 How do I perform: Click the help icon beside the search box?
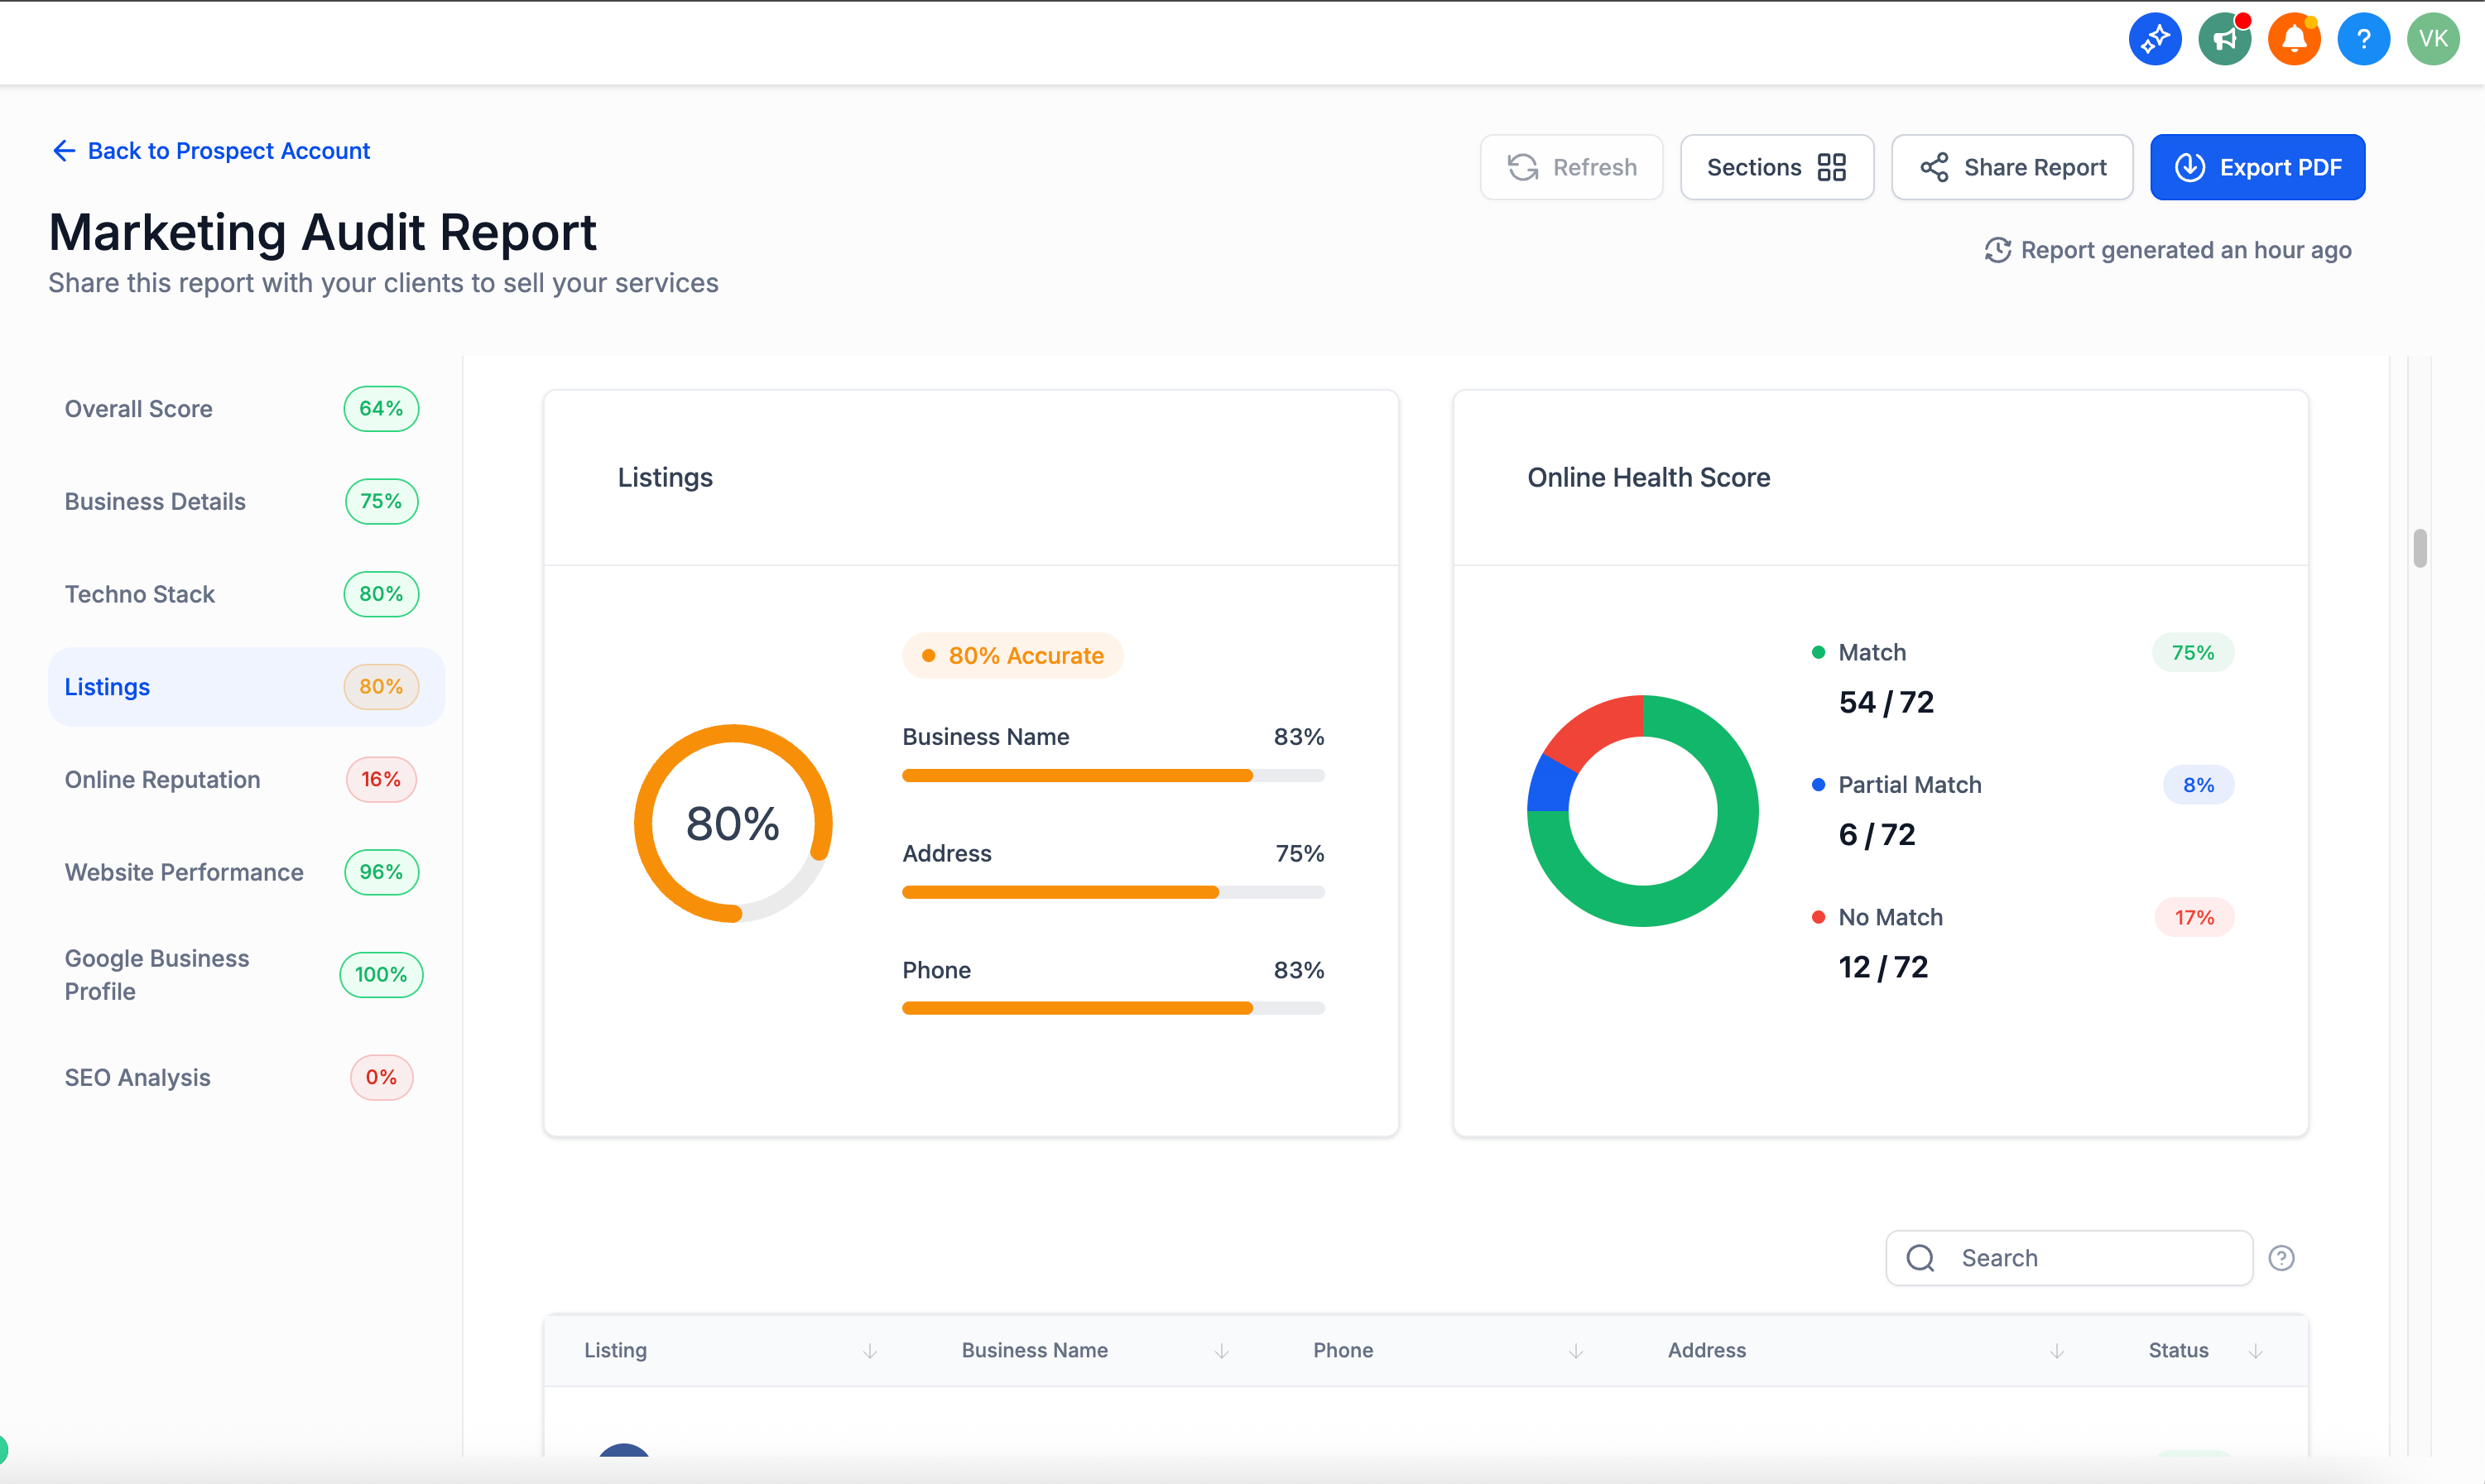coord(2281,1257)
